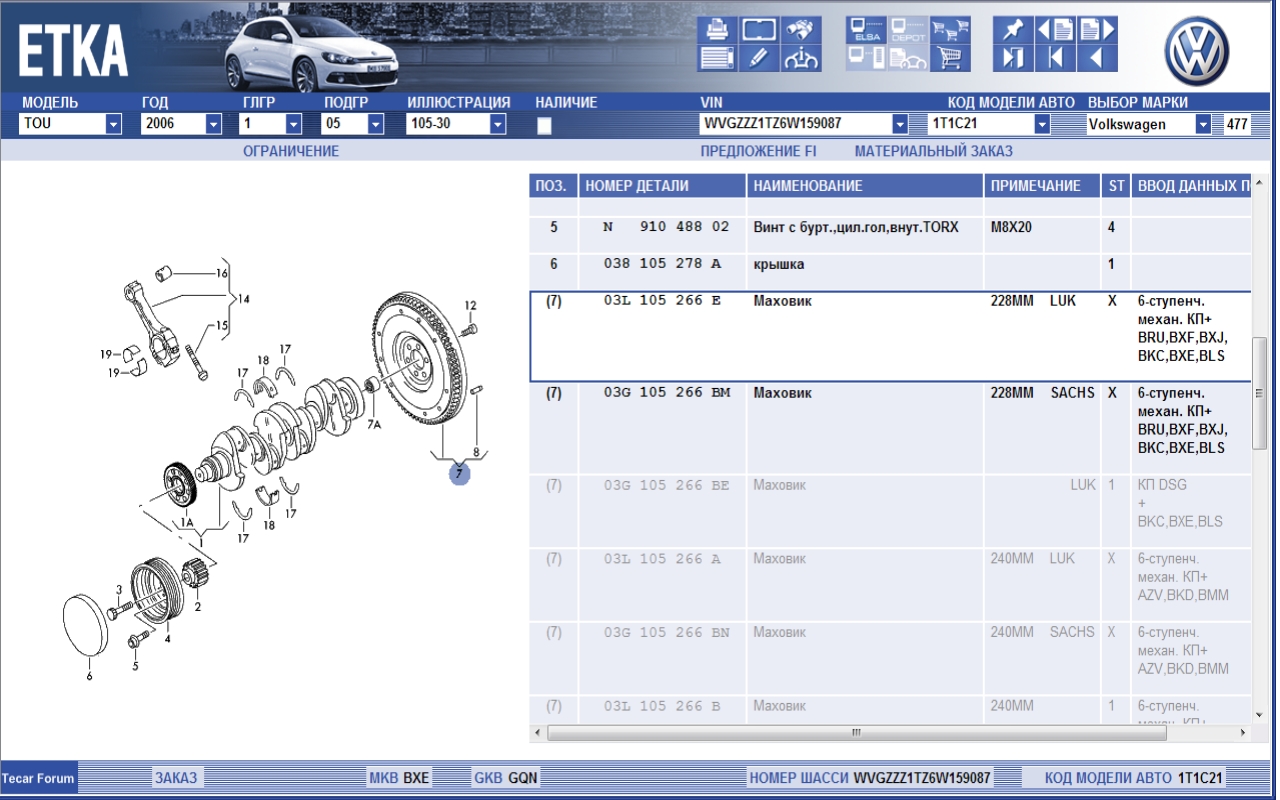Click the Tecar Forum label
The image size is (1280, 800).
coord(38,778)
